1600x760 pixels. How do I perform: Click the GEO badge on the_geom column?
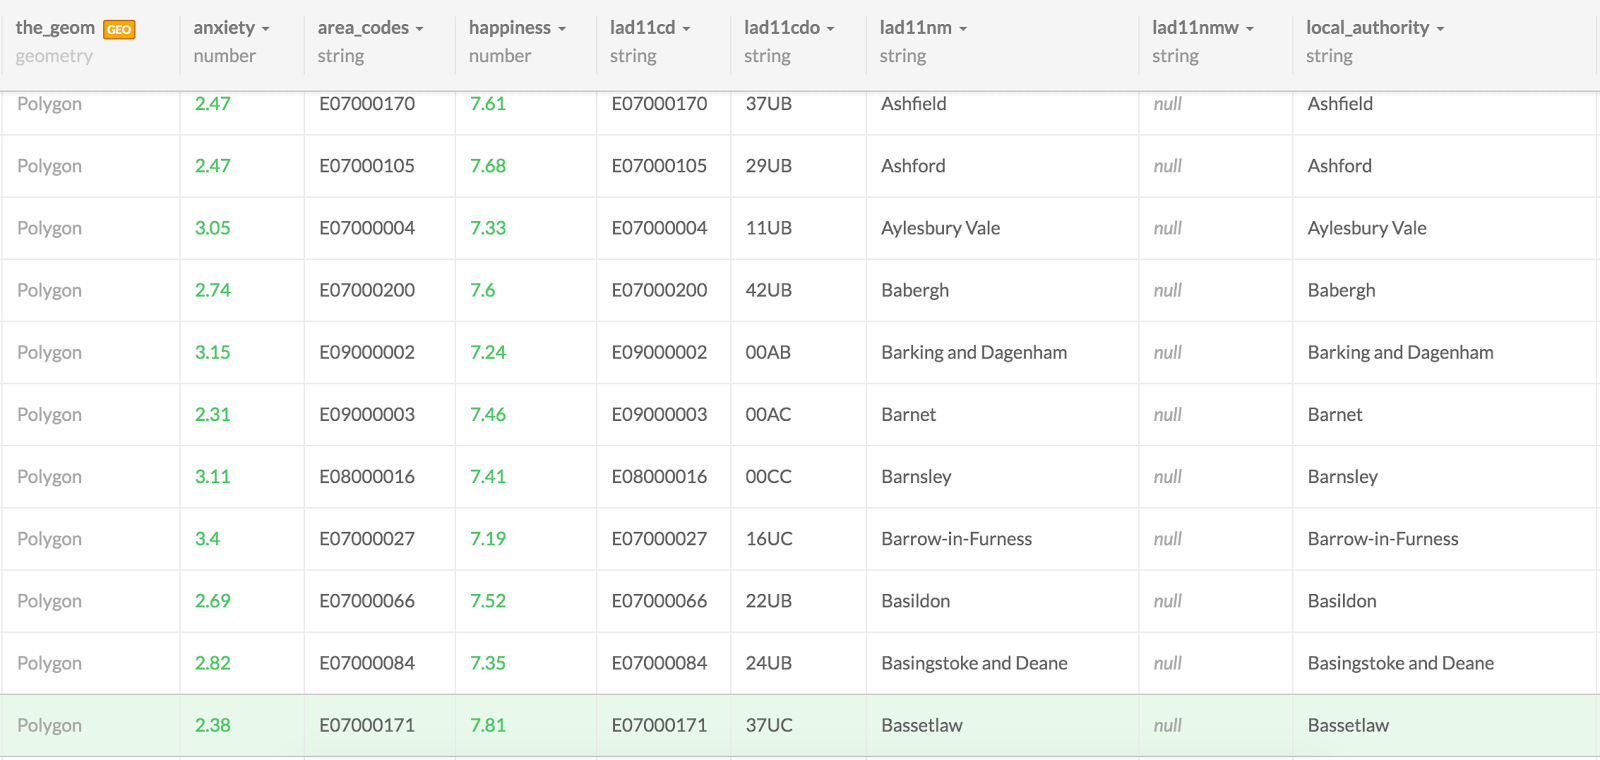click(119, 30)
